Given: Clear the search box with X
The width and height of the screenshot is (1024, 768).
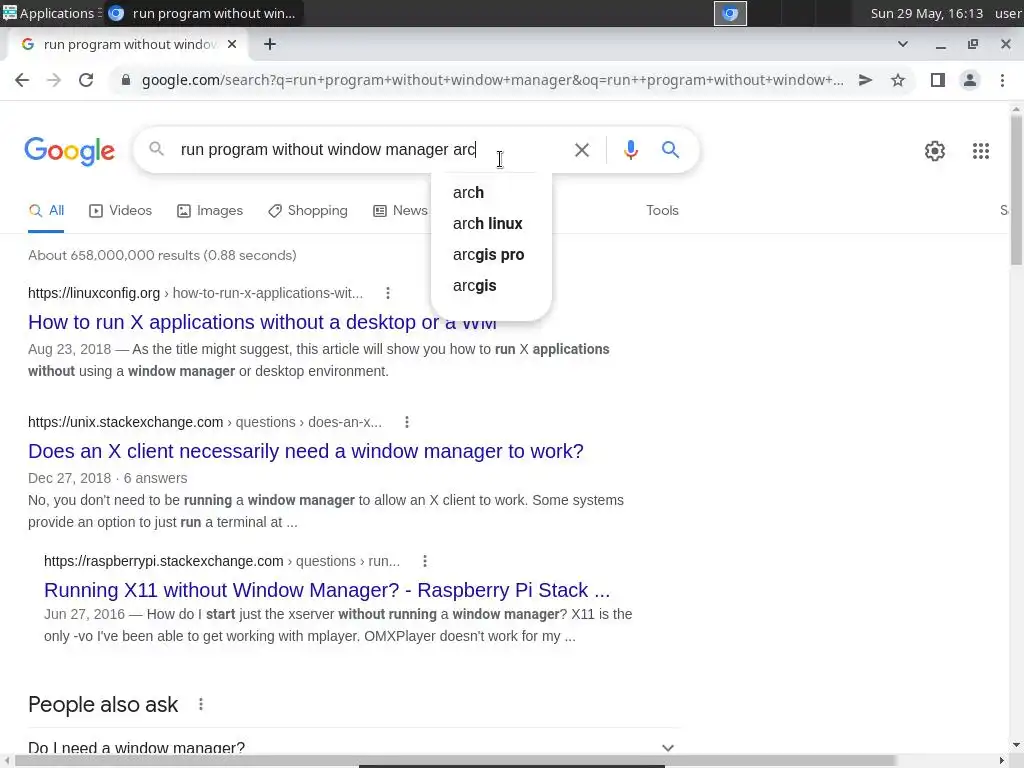Looking at the screenshot, I should point(582,150).
